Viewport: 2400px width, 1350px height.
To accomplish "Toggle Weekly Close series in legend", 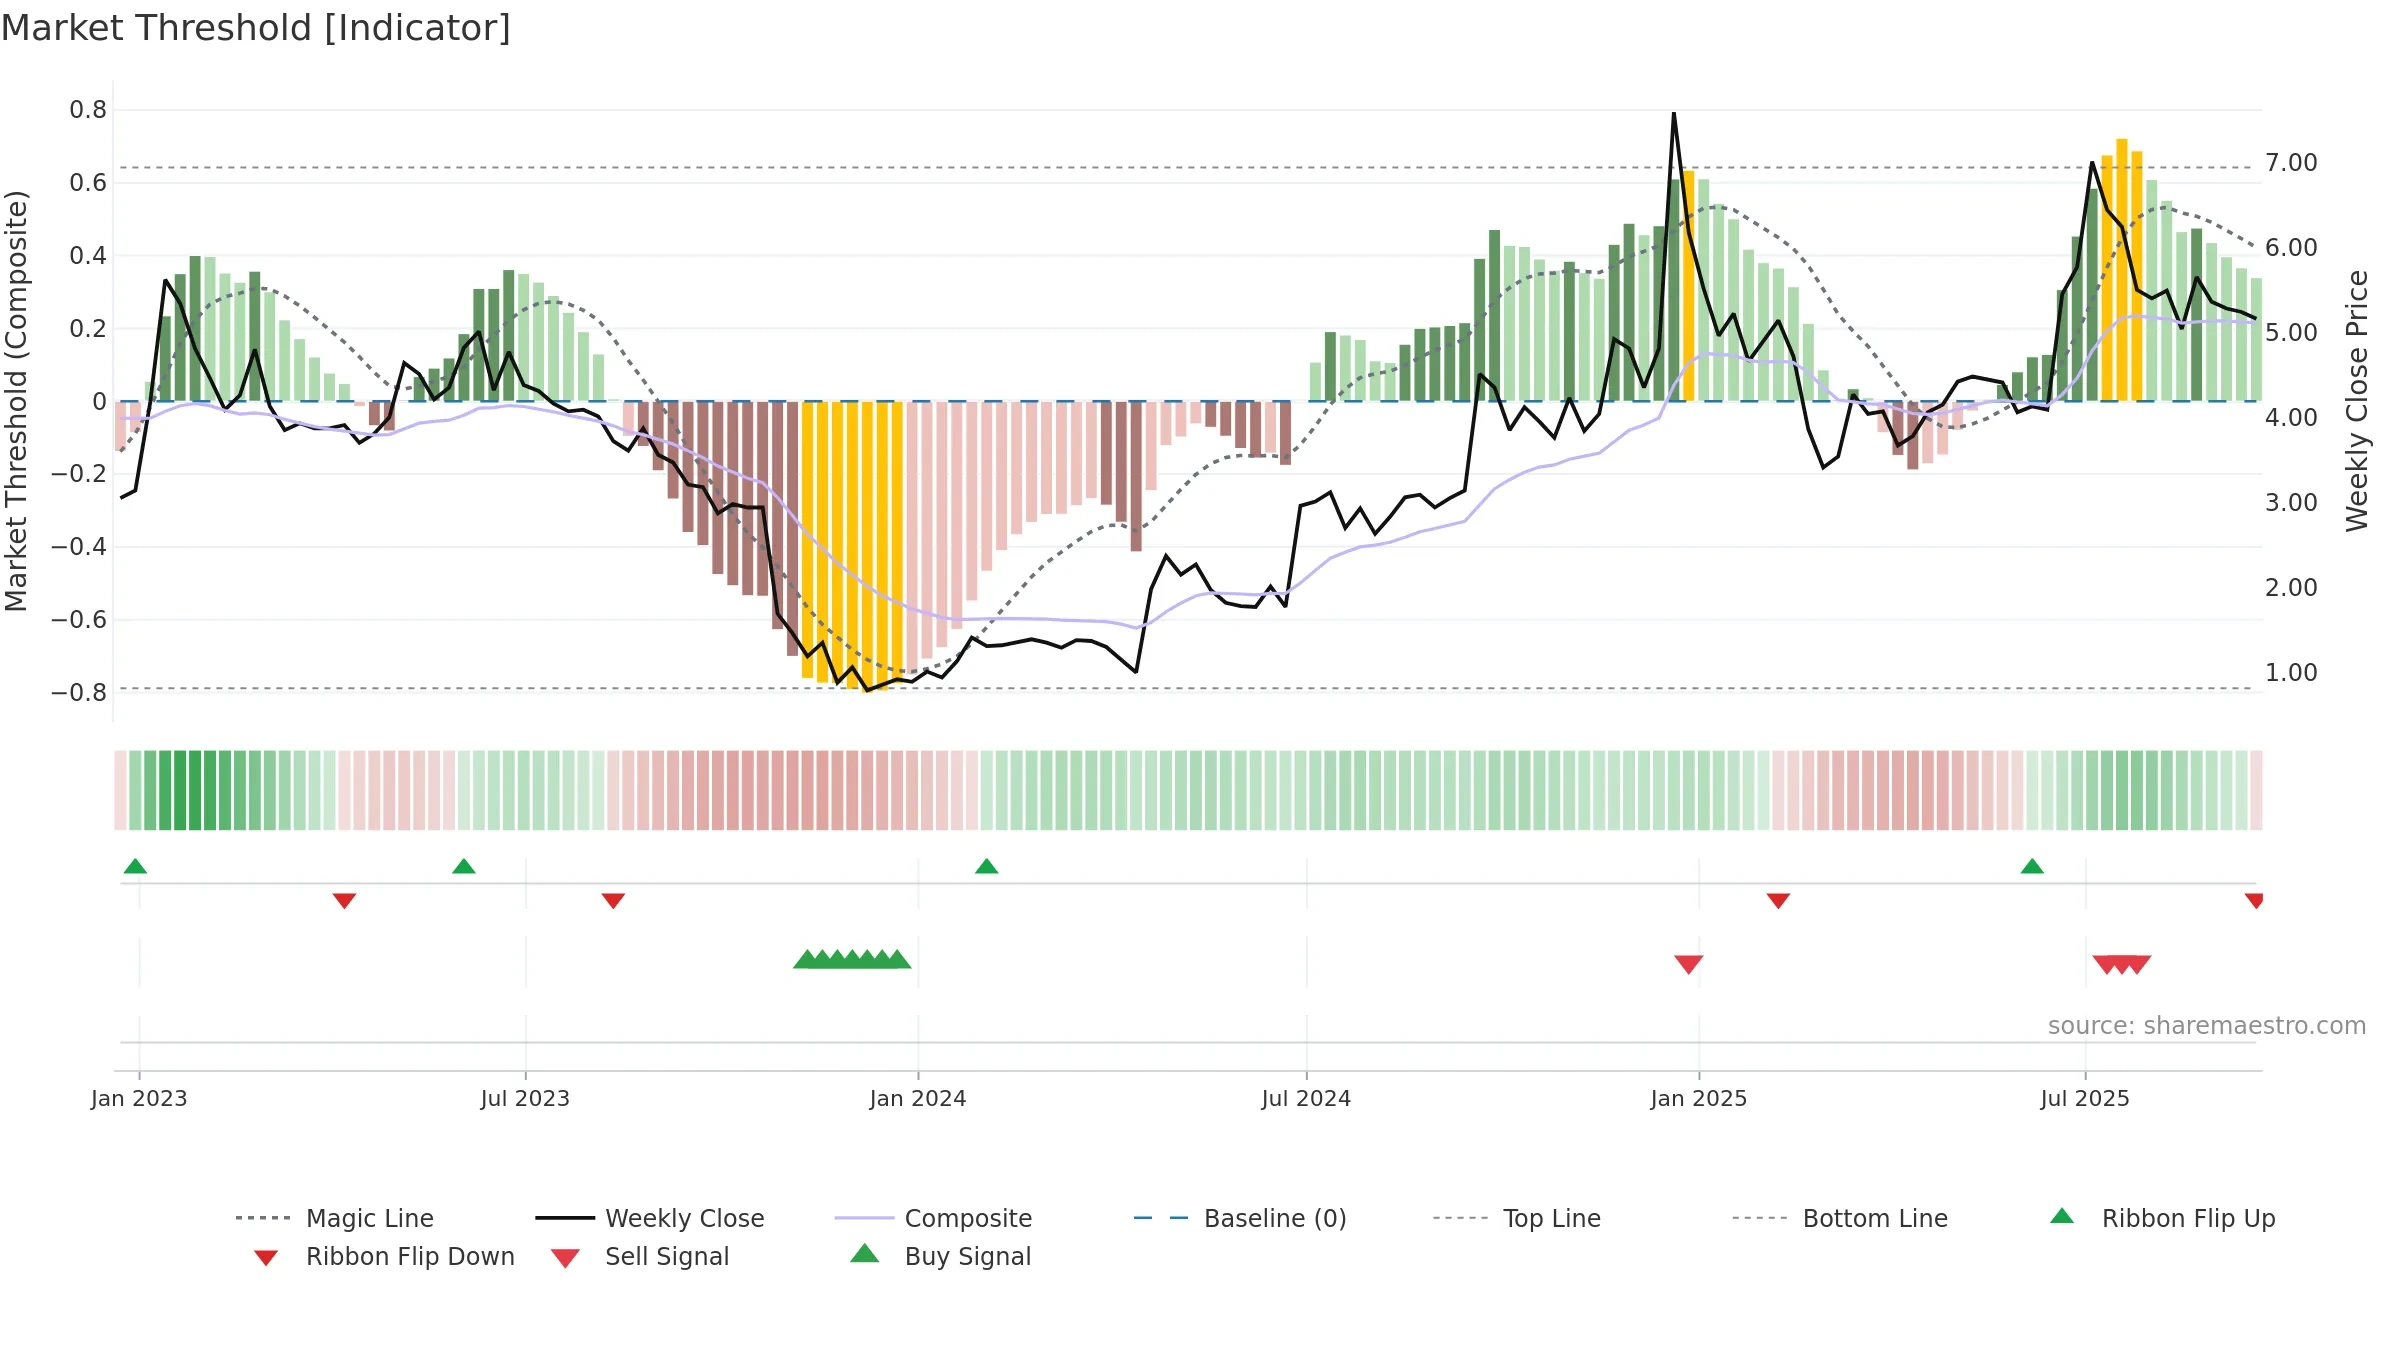I will 649,1218.
